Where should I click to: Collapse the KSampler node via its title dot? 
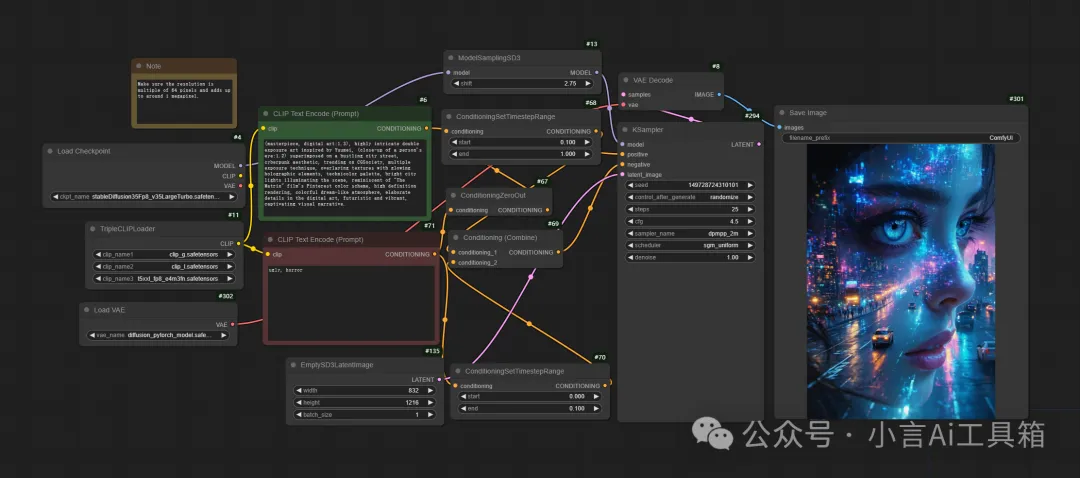(x=627, y=129)
